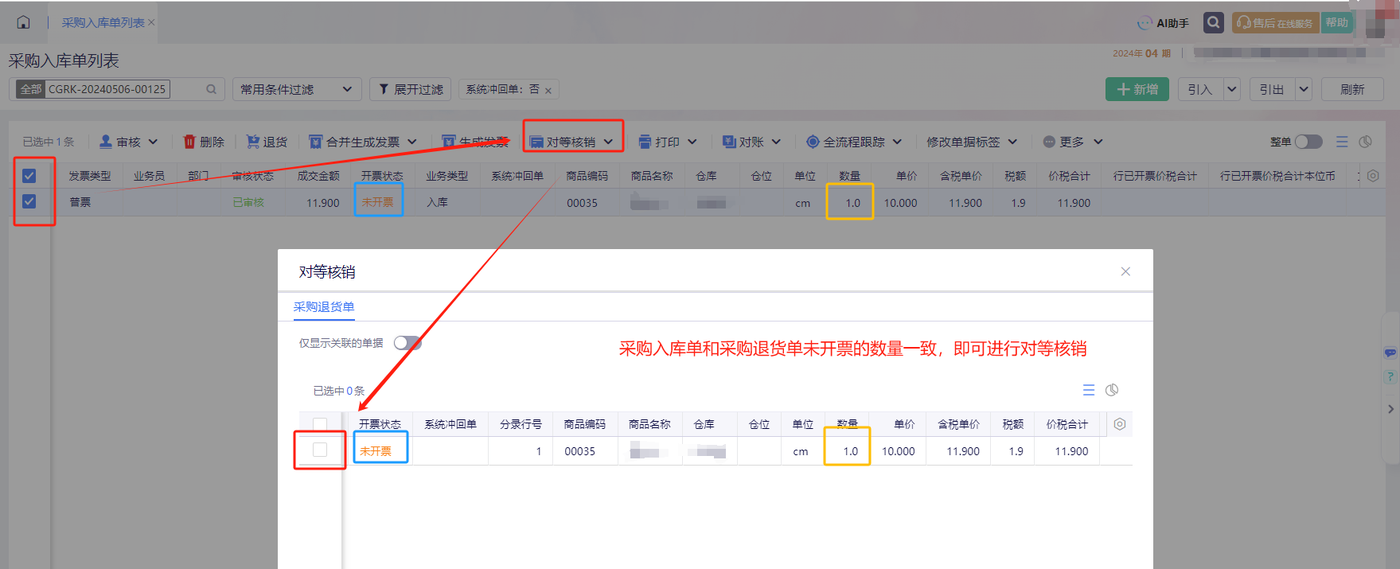This screenshot has width=1400, height=569.
Task: Select the 采购退货单 tab
Action: pyautogui.click(x=324, y=307)
